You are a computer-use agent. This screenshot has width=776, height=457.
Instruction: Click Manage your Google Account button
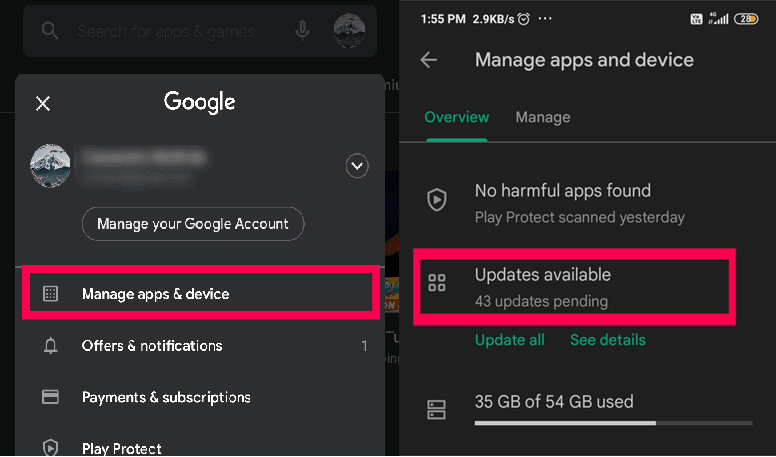pos(193,224)
